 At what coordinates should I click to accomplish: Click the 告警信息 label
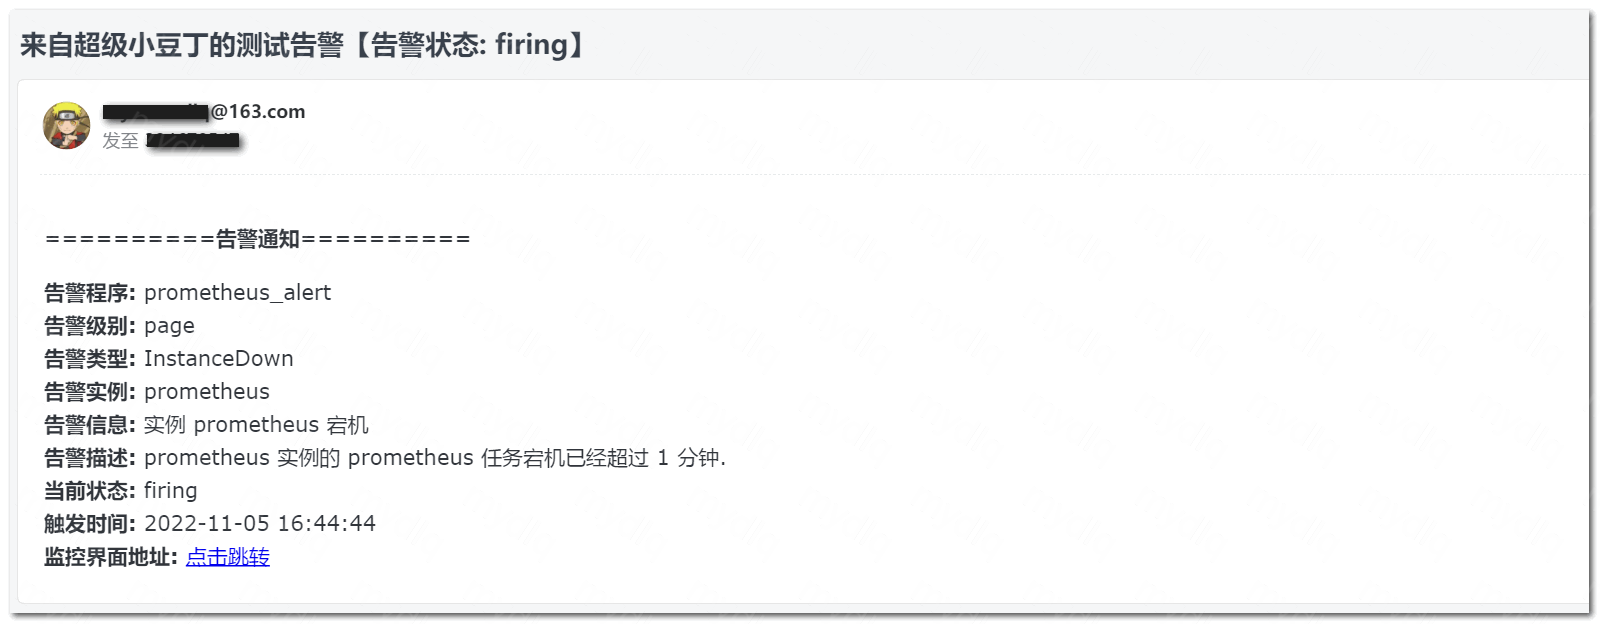pyautogui.click(x=89, y=425)
